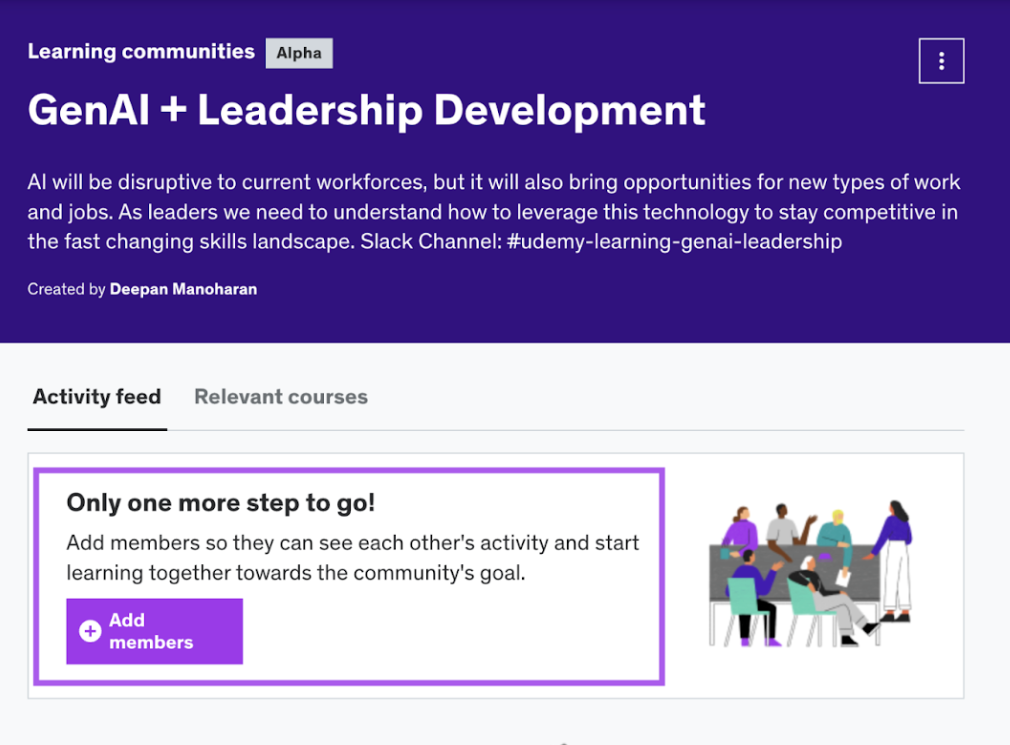Click the Add members instruction text
This screenshot has height=745, width=1010.
(352, 558)
